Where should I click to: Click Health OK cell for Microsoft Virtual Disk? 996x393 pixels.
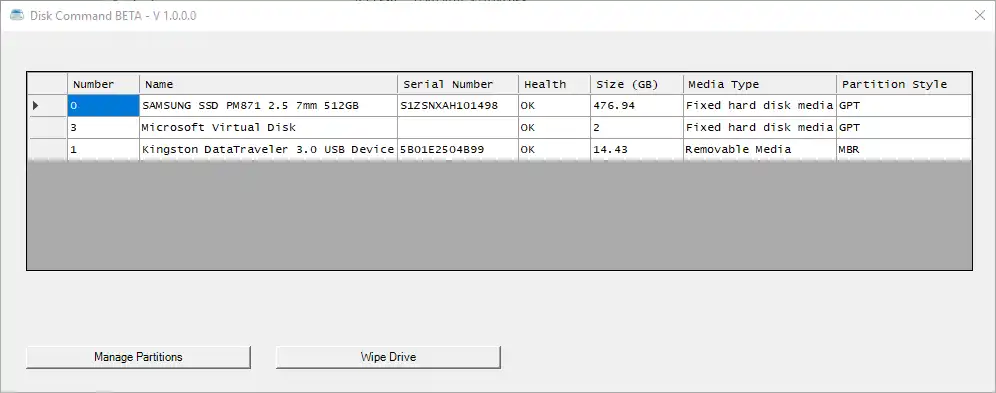tap(554, 128)
